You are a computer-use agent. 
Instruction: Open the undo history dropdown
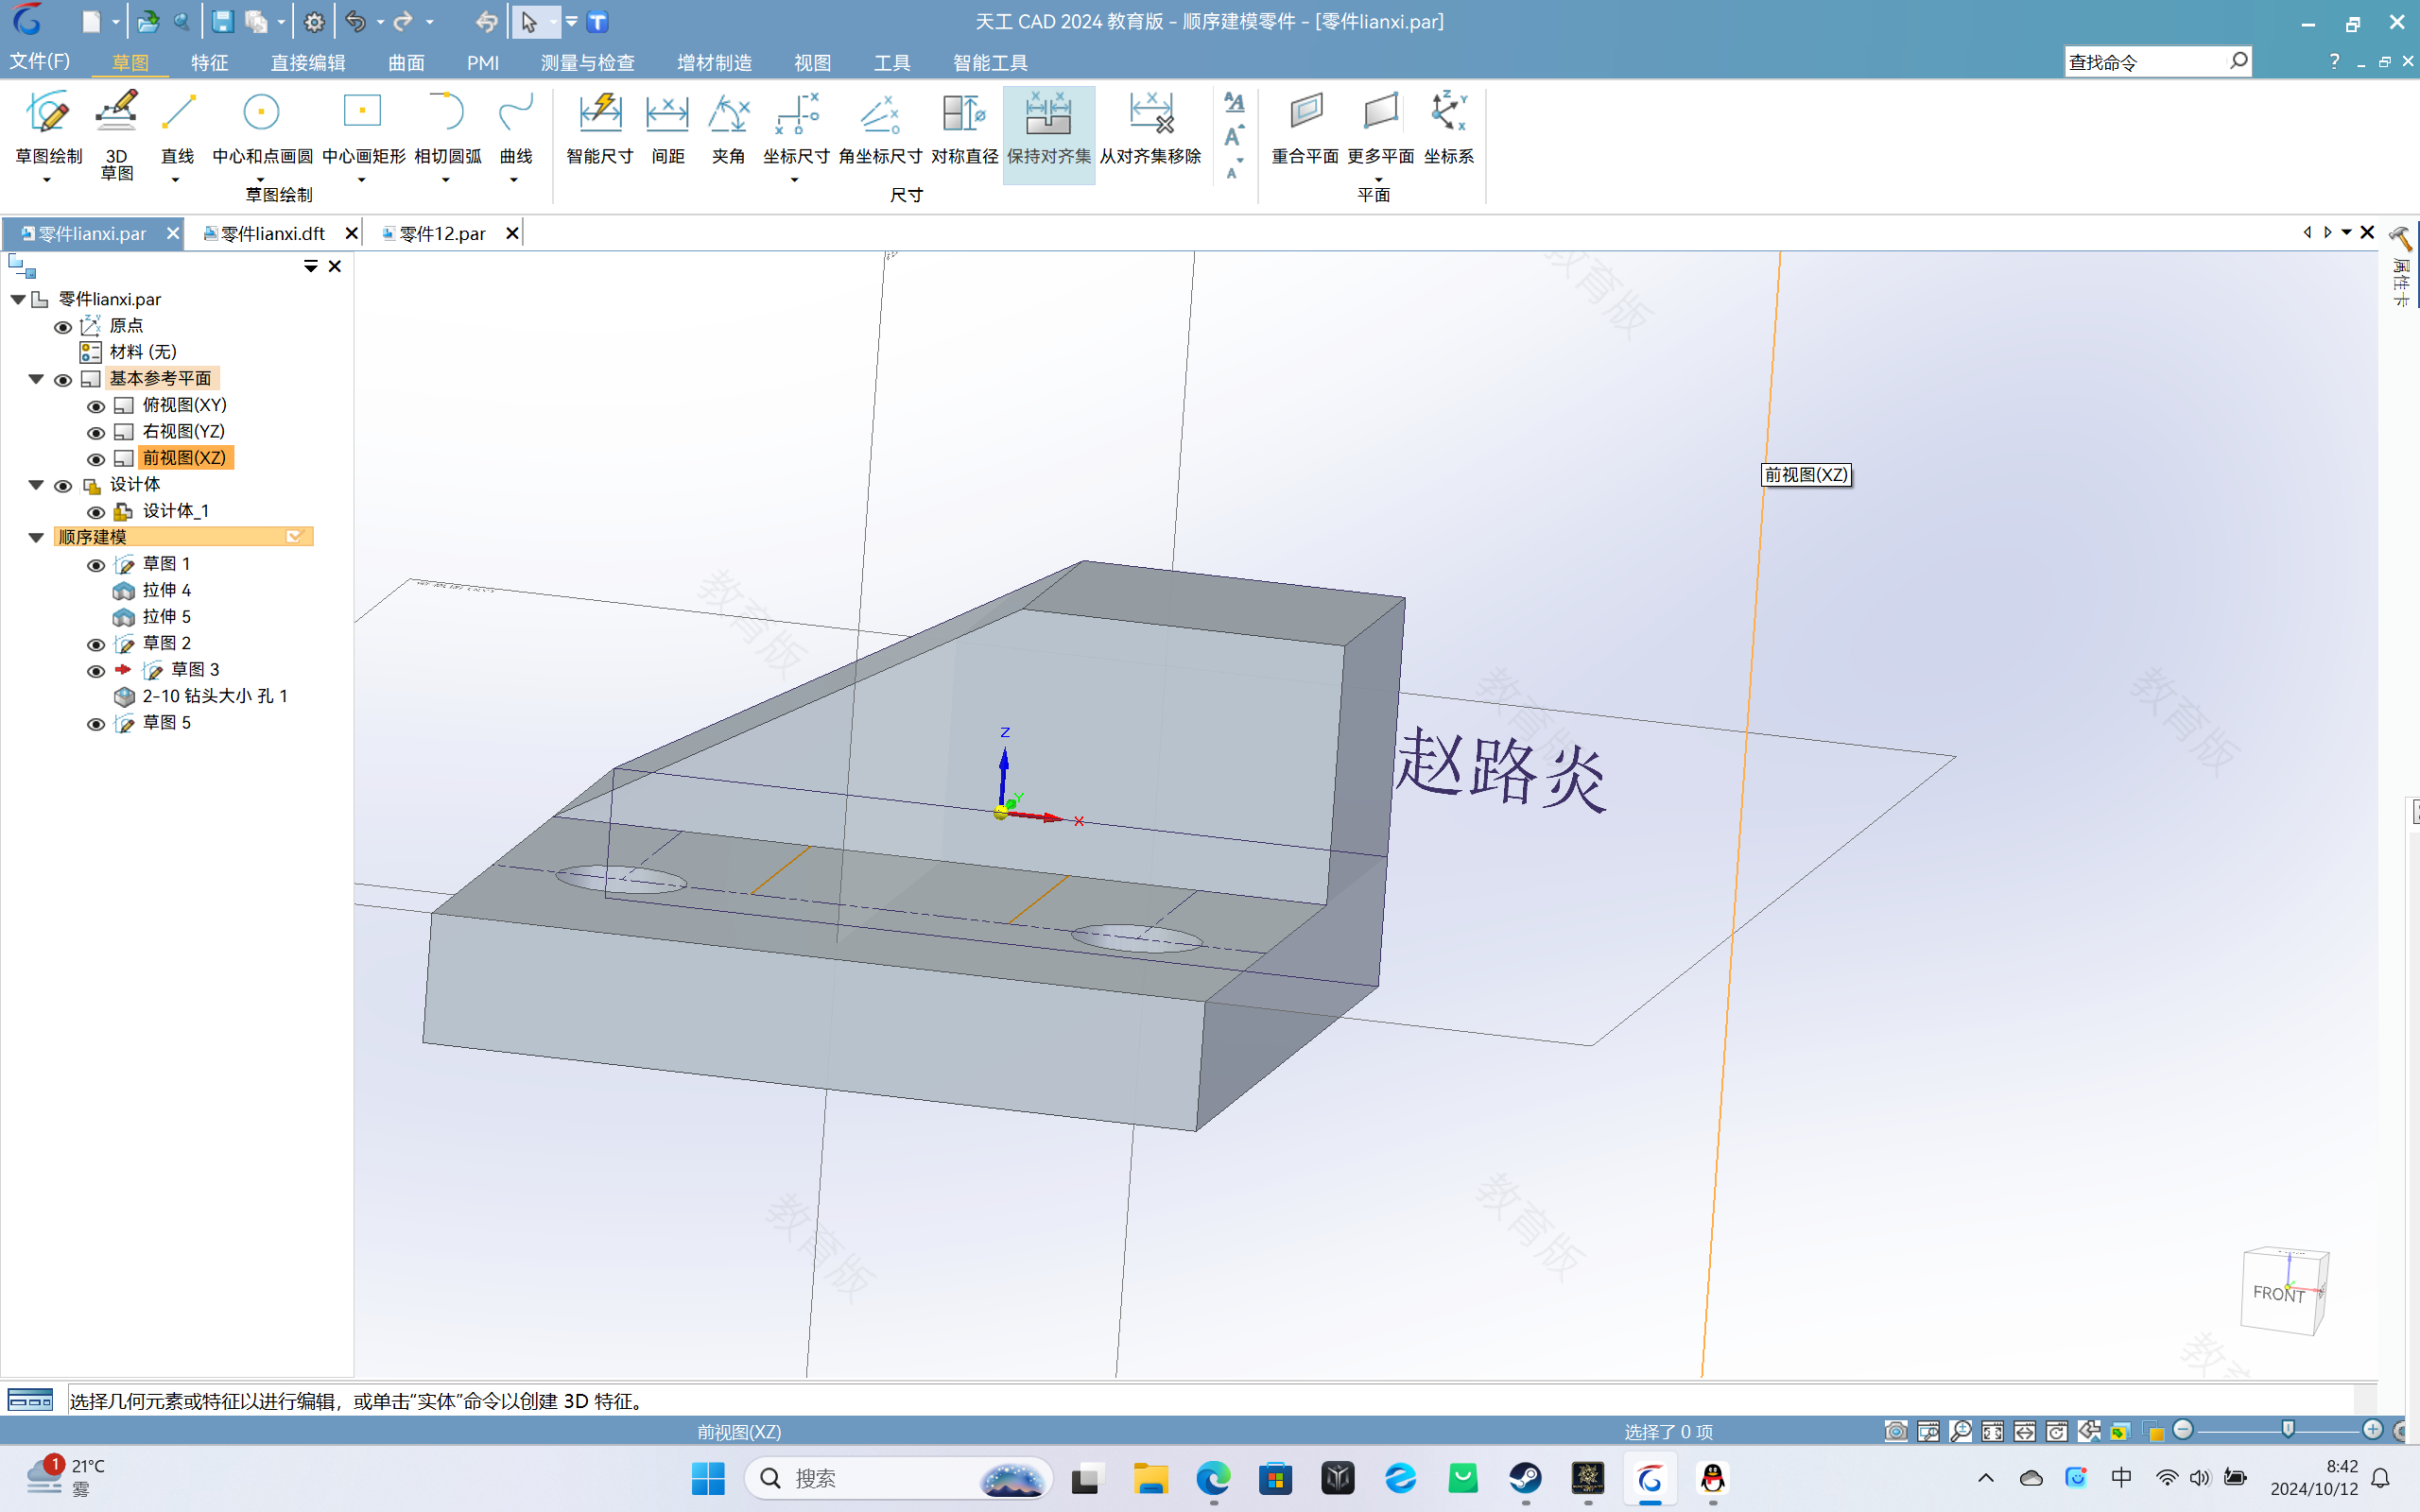(x=380, y=21)
